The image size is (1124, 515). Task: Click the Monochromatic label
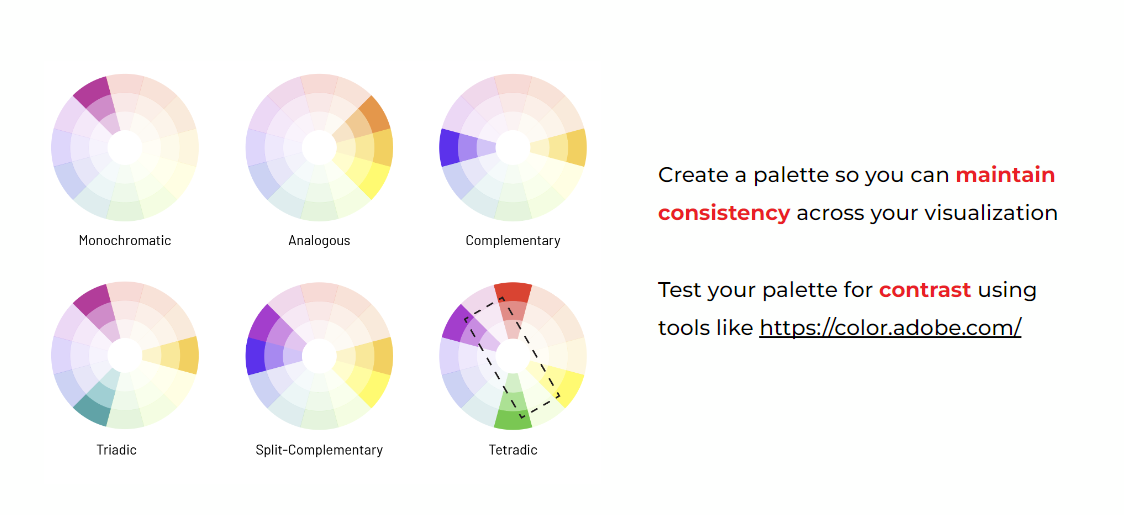125,240
